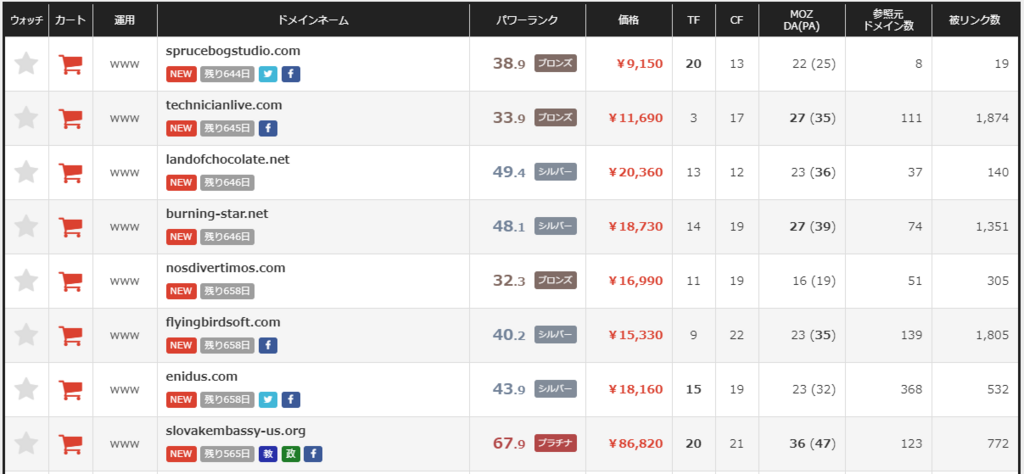Click Facebook icon under technicianlive.com
Viewport: 1024px width, 474px height.
268,128
